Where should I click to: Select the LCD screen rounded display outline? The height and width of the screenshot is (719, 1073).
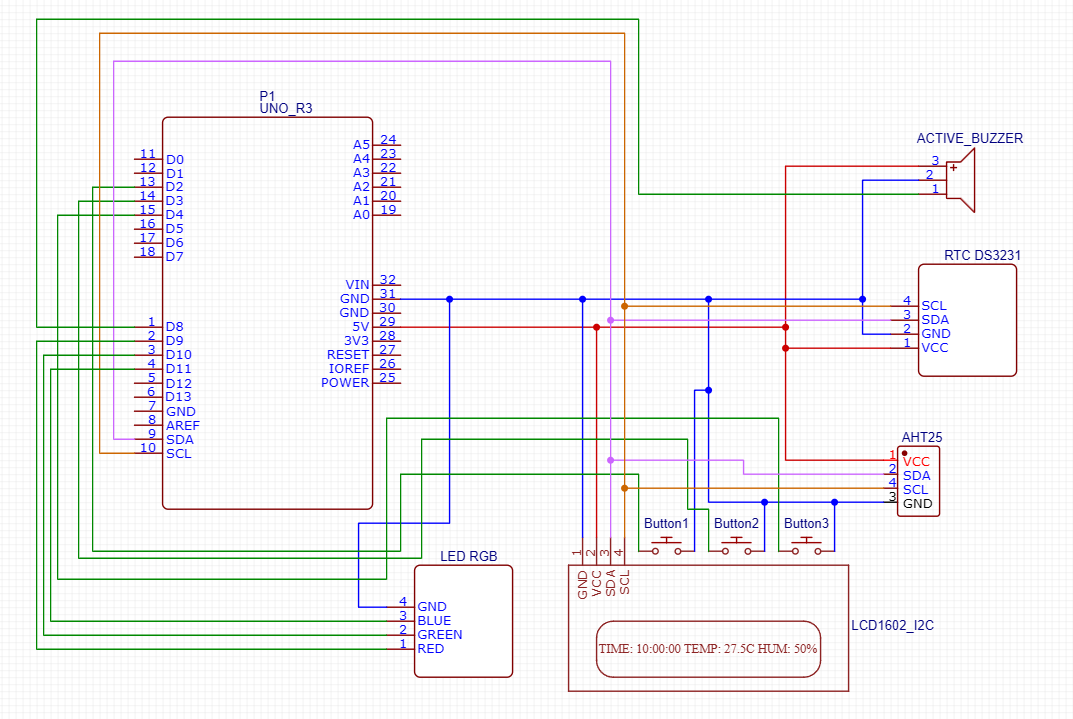click(x=708, y=649)
